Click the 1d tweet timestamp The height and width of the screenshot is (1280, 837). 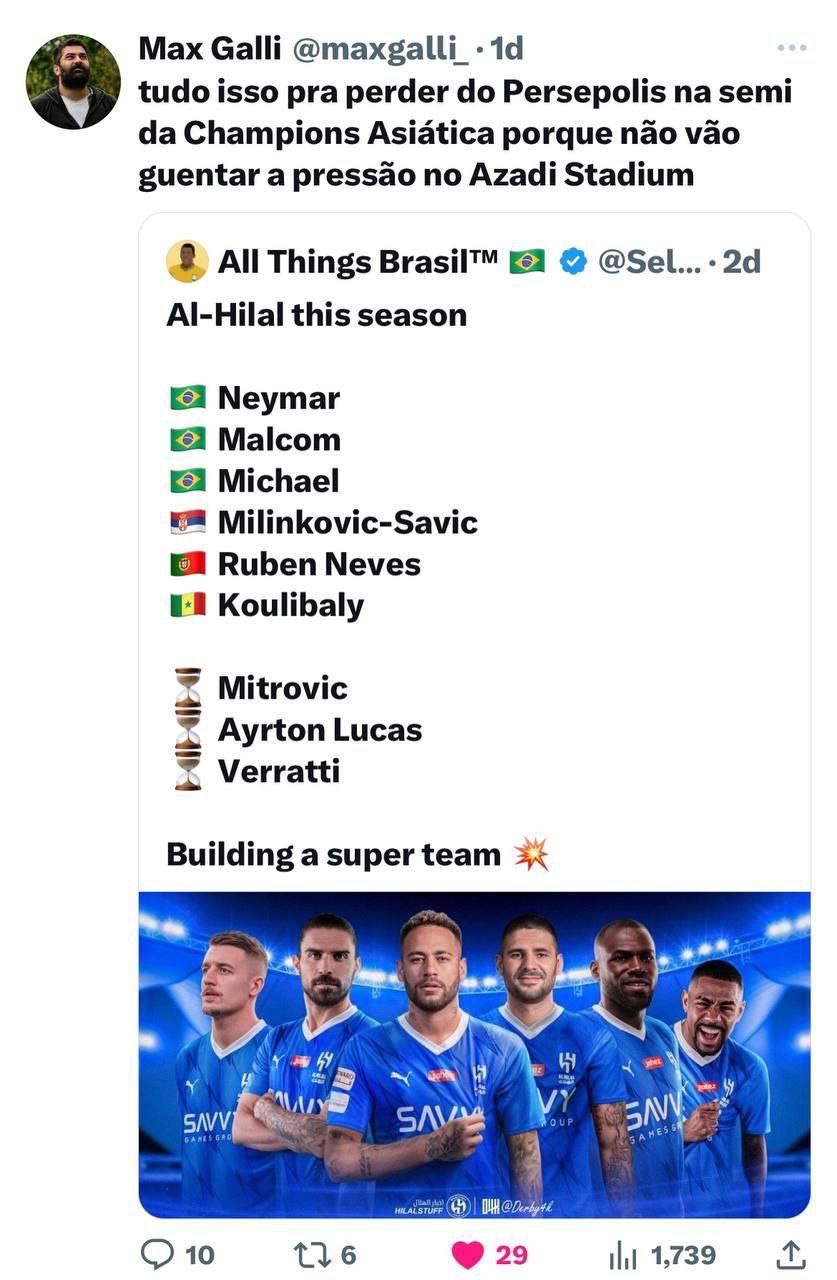[506, 48]
